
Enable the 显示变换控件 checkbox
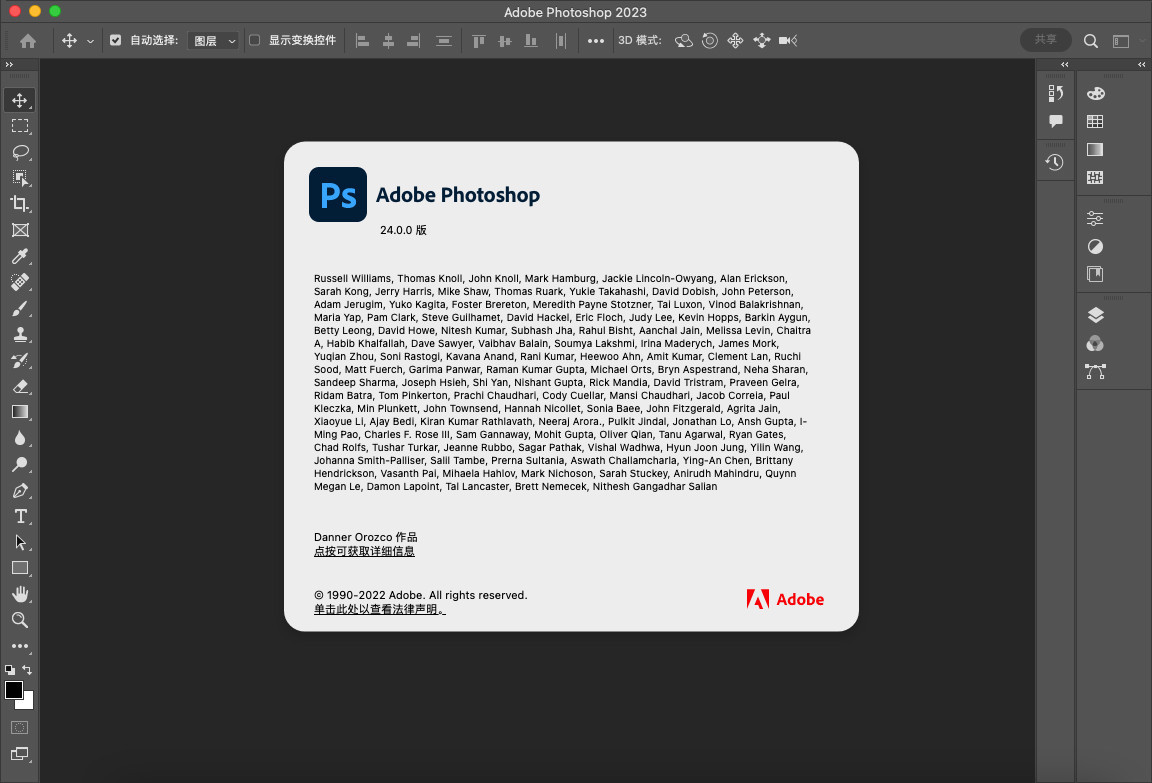click(x=254, y=40)
